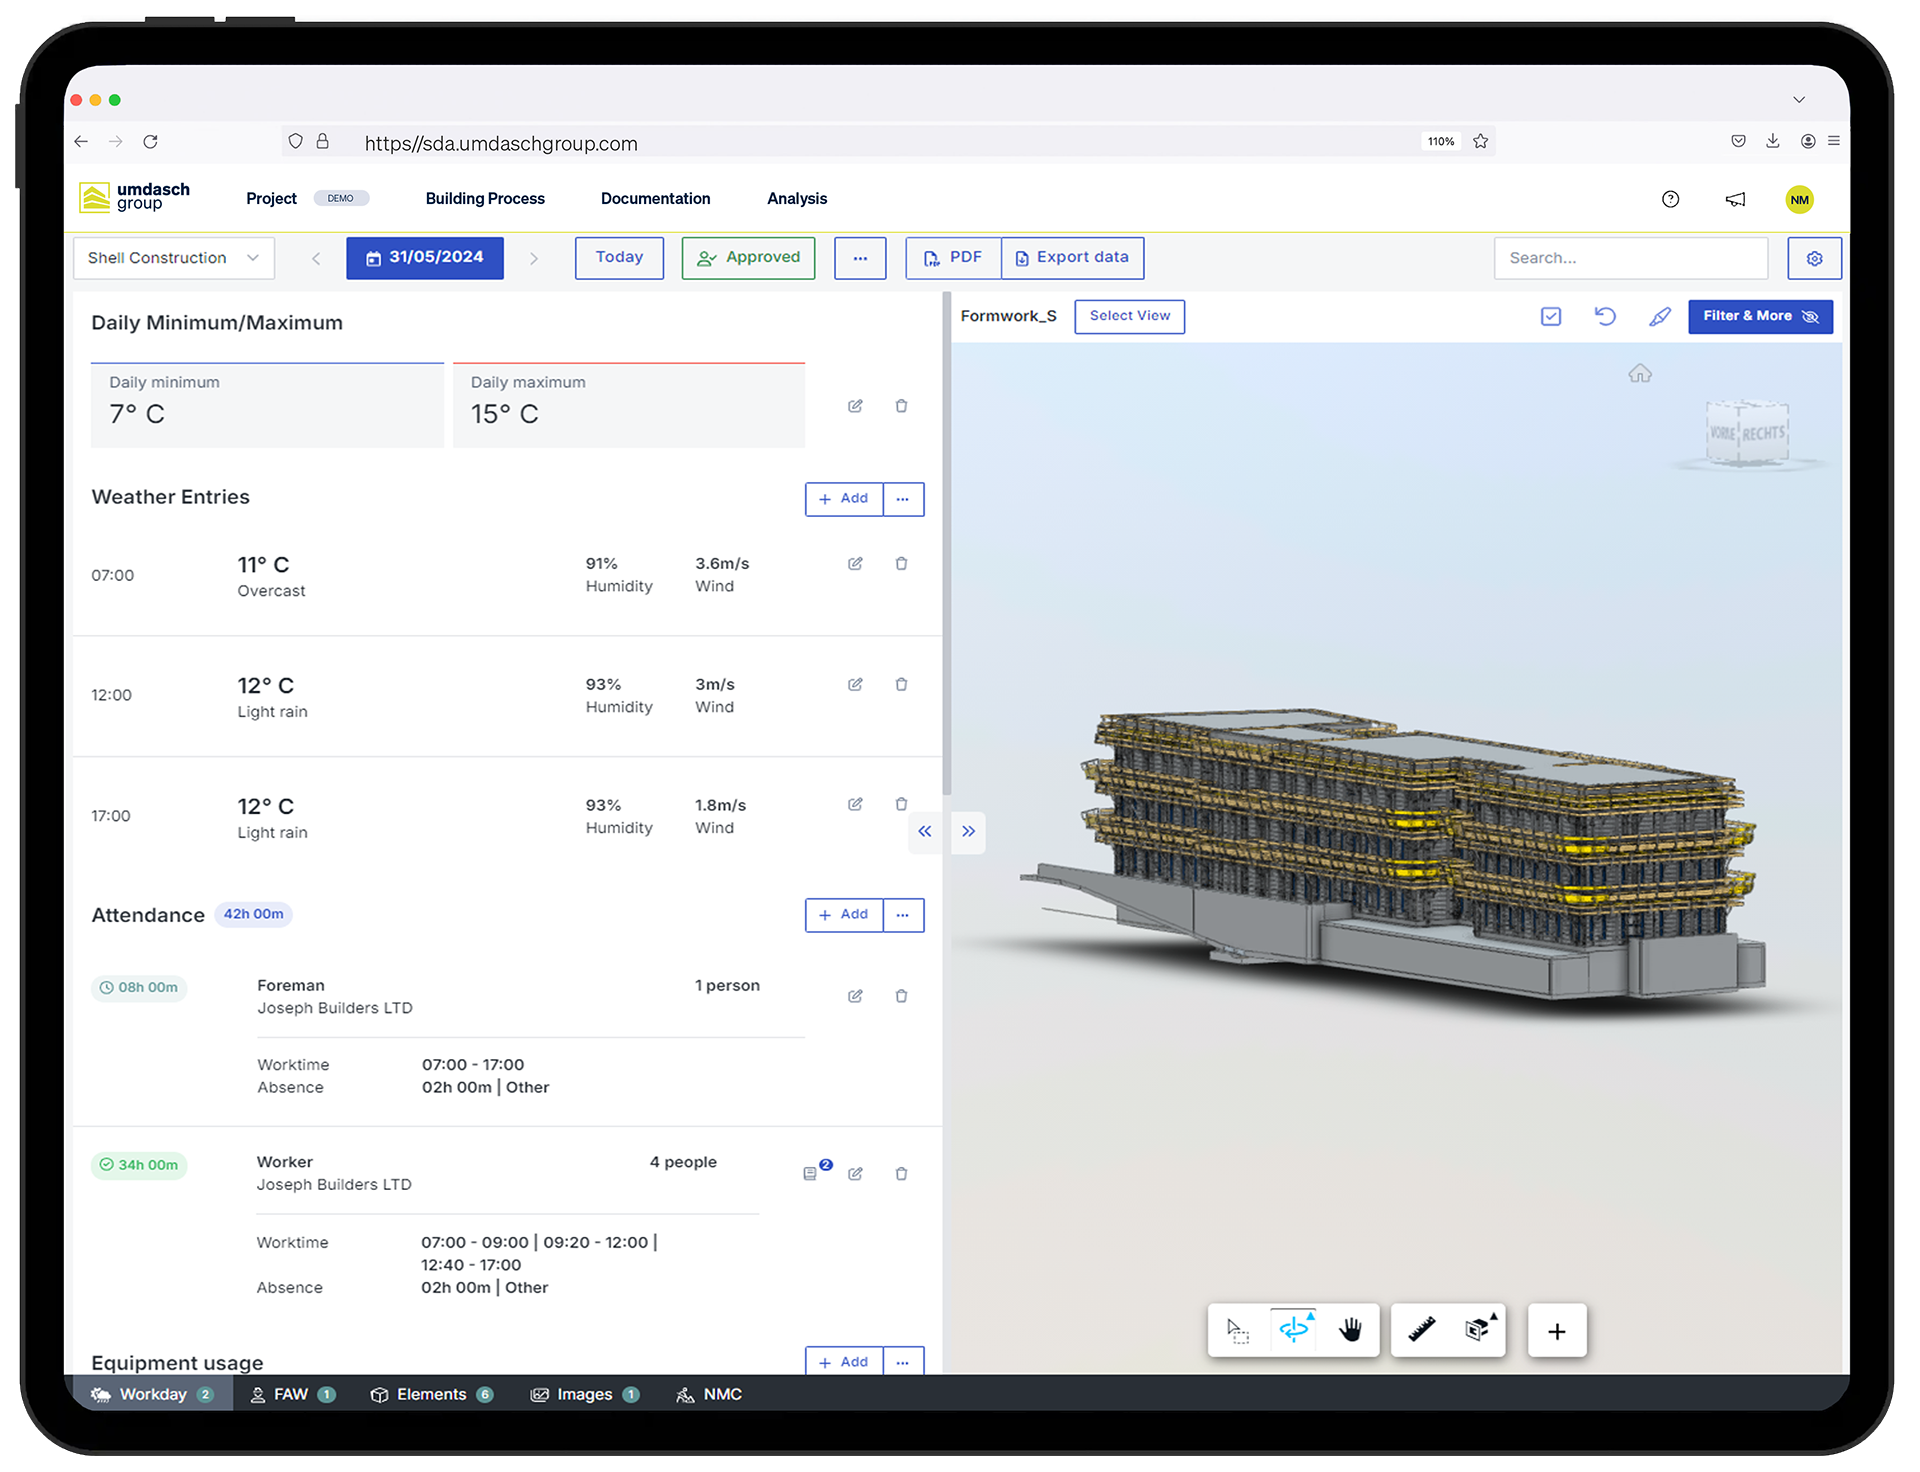Viewport: 1920px width, 1472px height.
Task: Select the highlighter marker tool
Action: (x=1660, y=316)
